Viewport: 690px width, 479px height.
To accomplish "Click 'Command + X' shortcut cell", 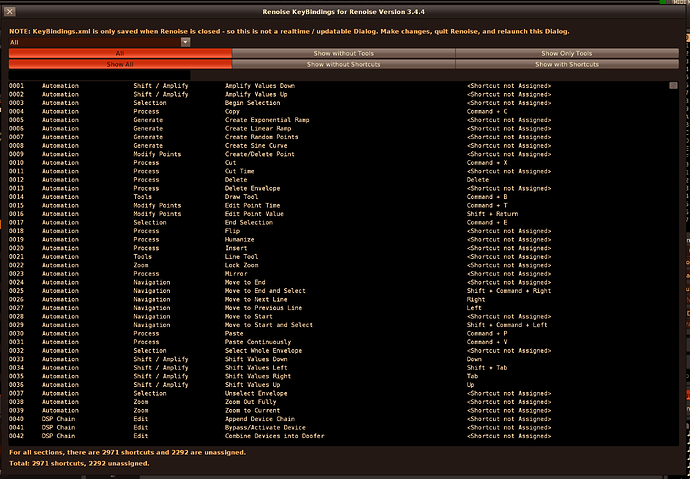I will [487, 163].
